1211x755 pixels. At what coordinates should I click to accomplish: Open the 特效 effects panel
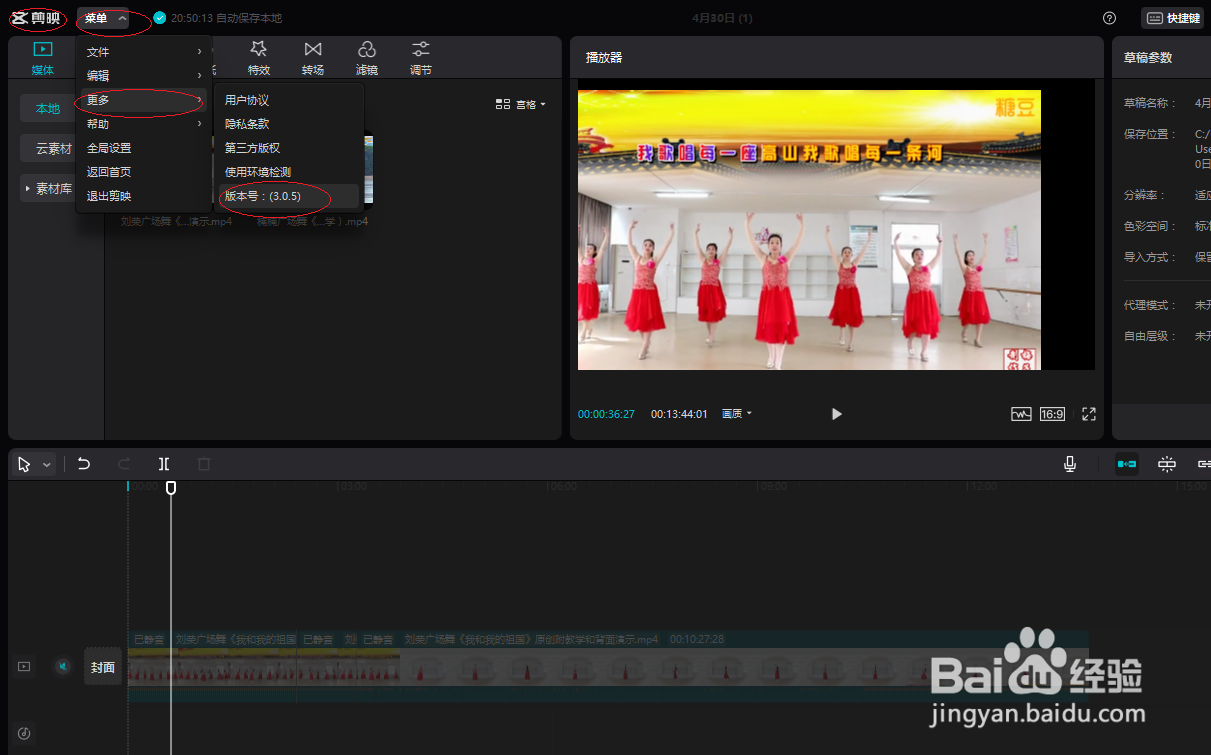tap(259, 58)
